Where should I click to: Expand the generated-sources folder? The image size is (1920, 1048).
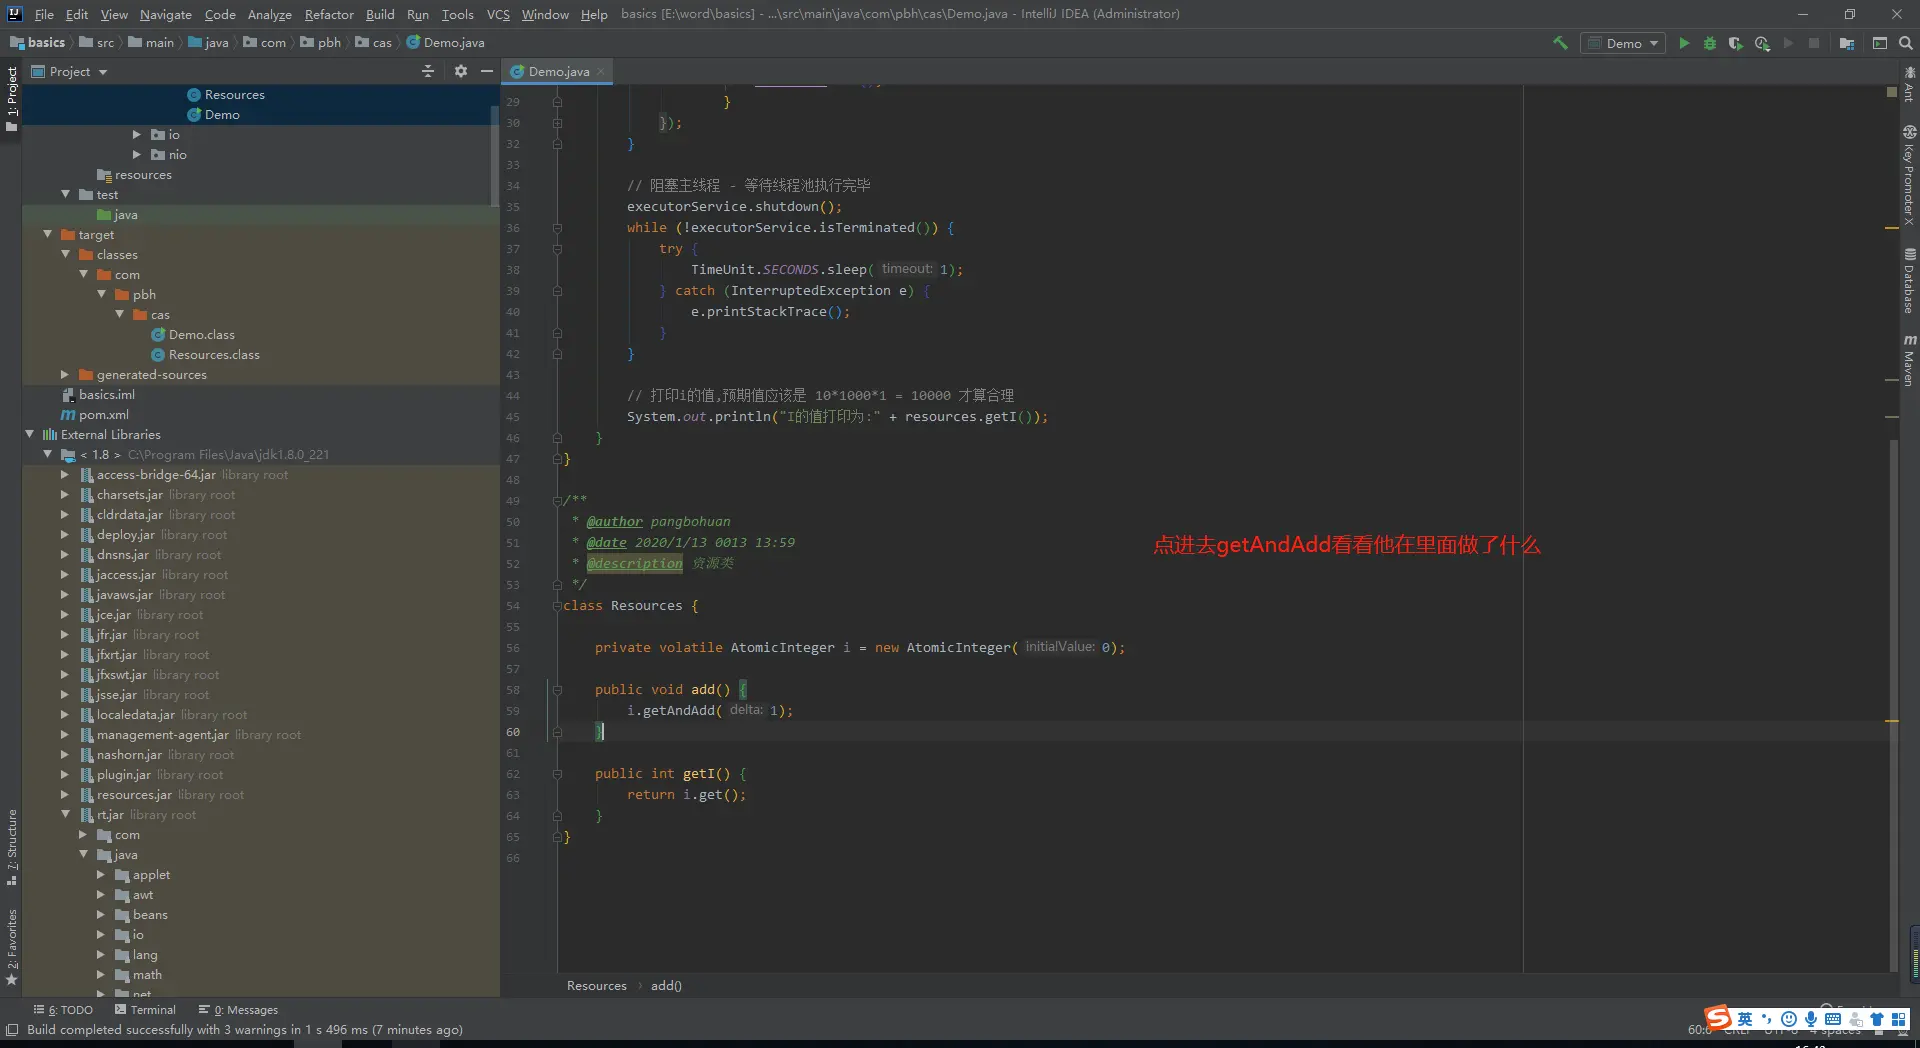[x=65, y=375]
